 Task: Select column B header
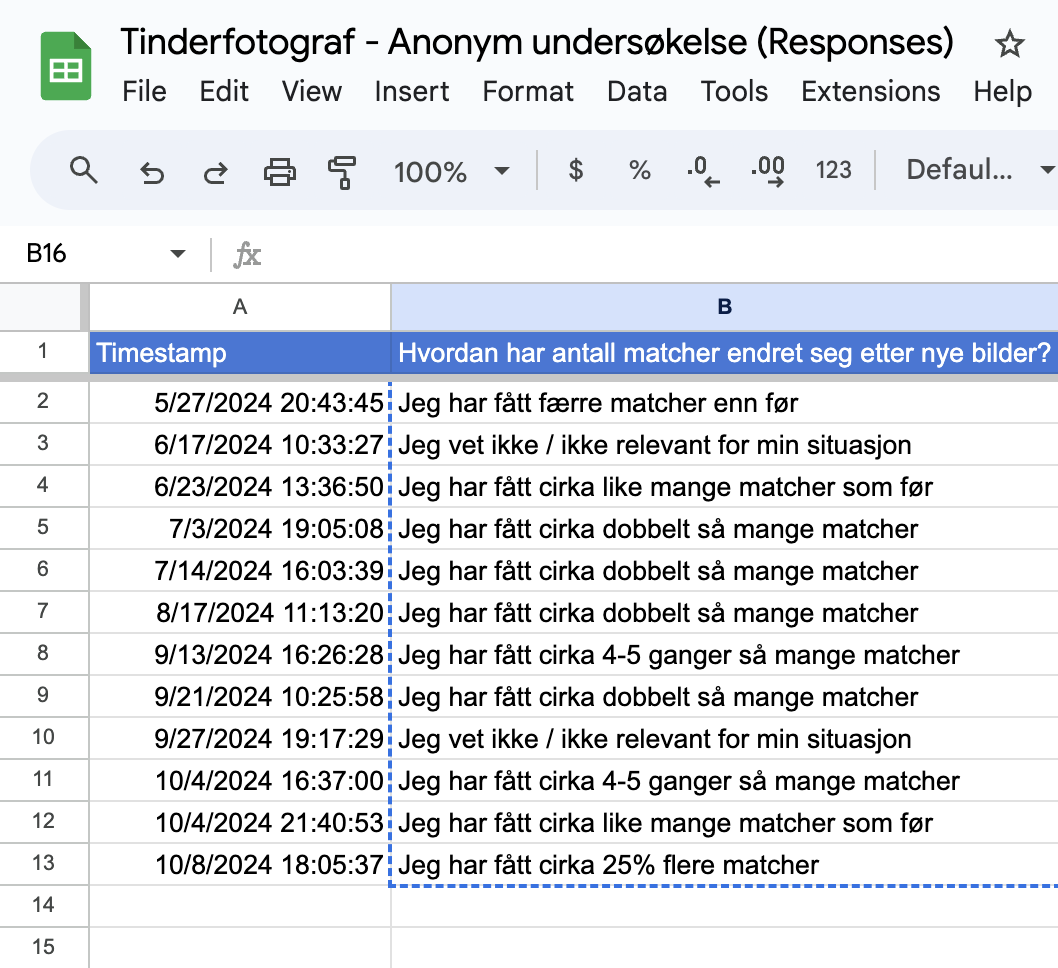click(723, 307)
